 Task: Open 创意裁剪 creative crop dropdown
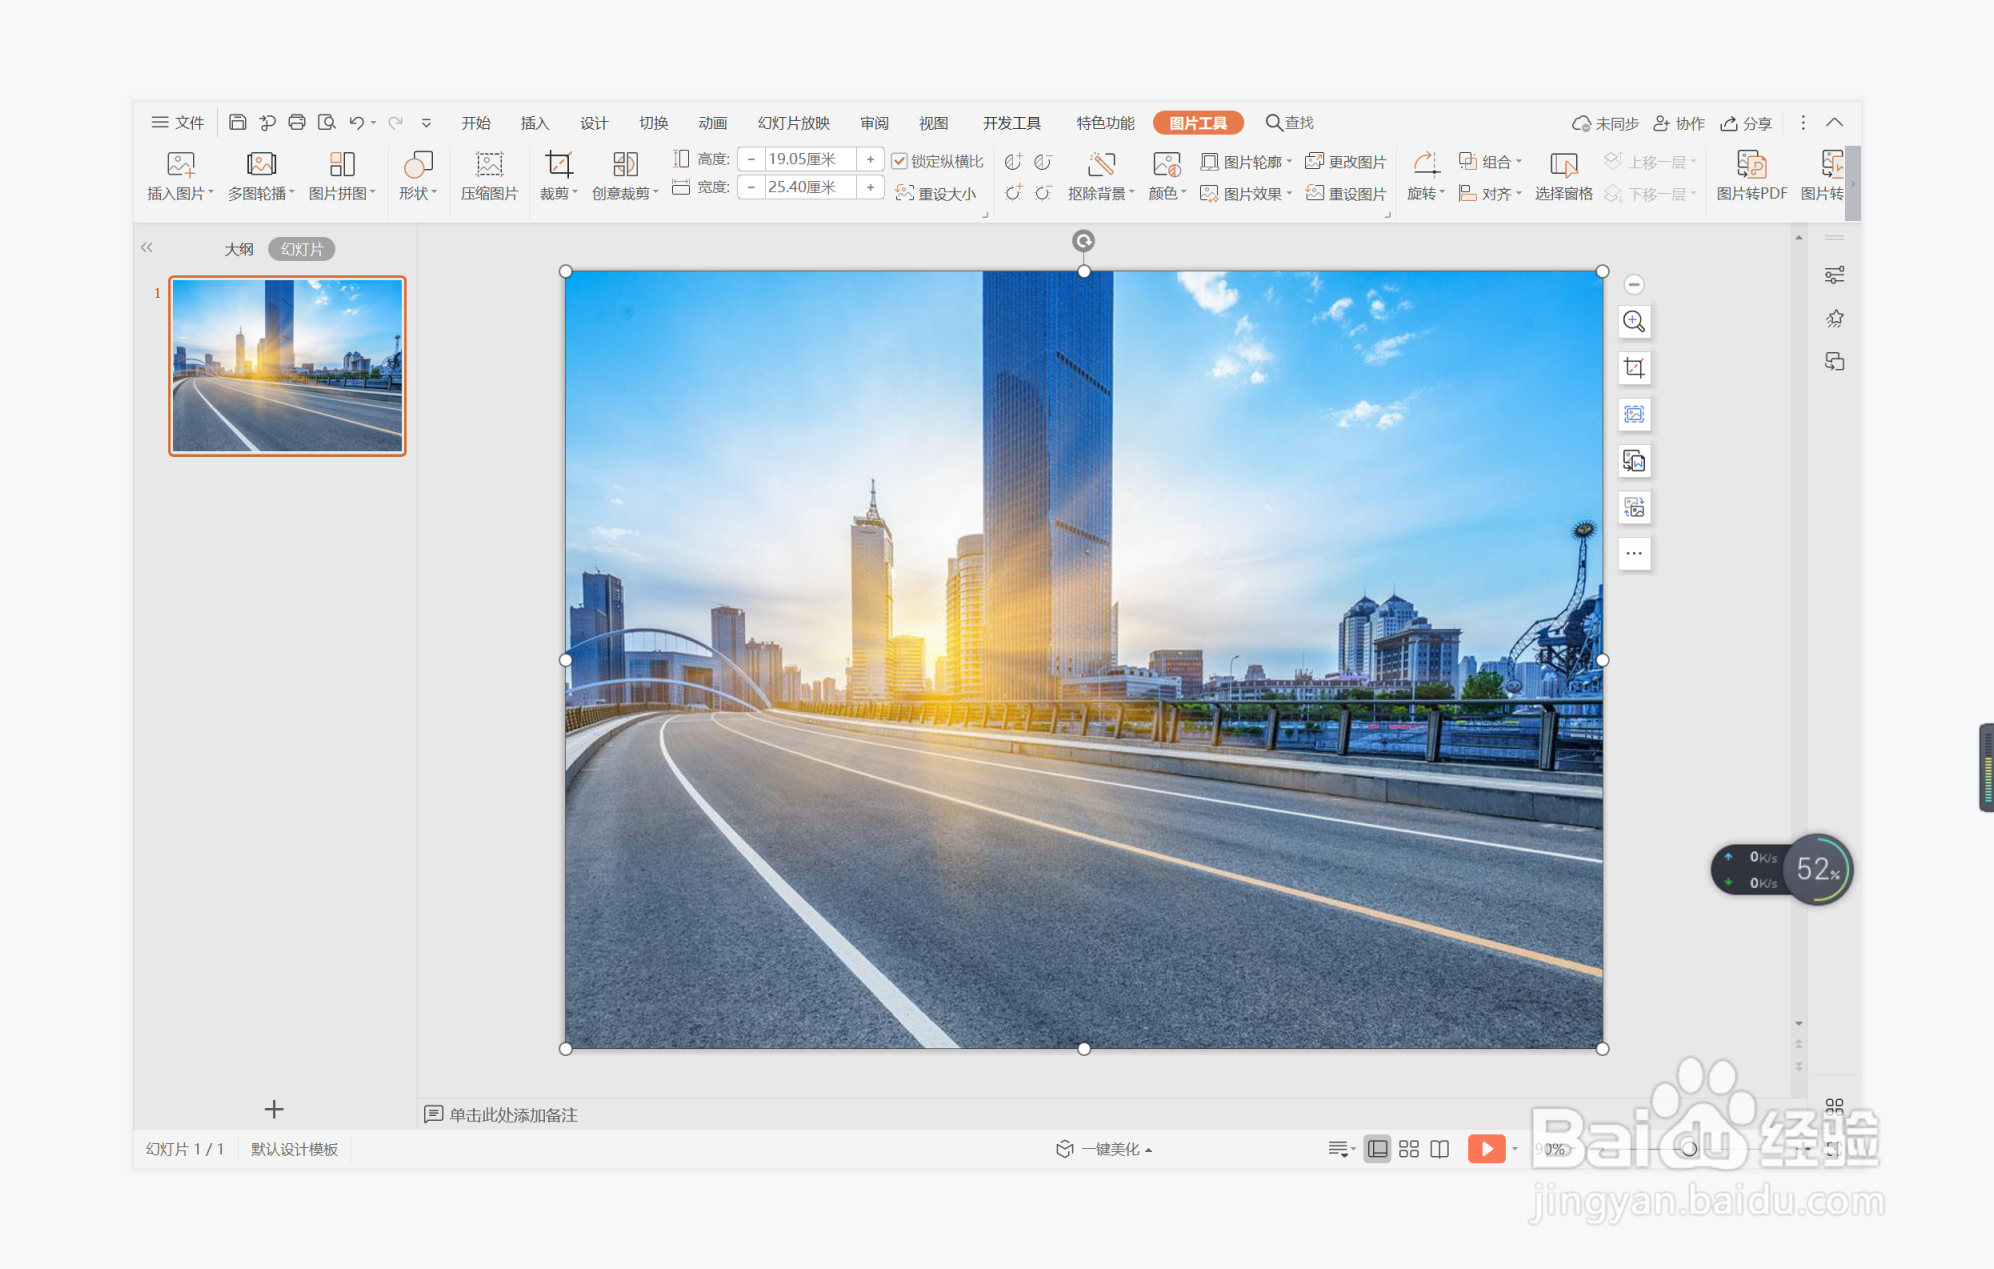625,176
